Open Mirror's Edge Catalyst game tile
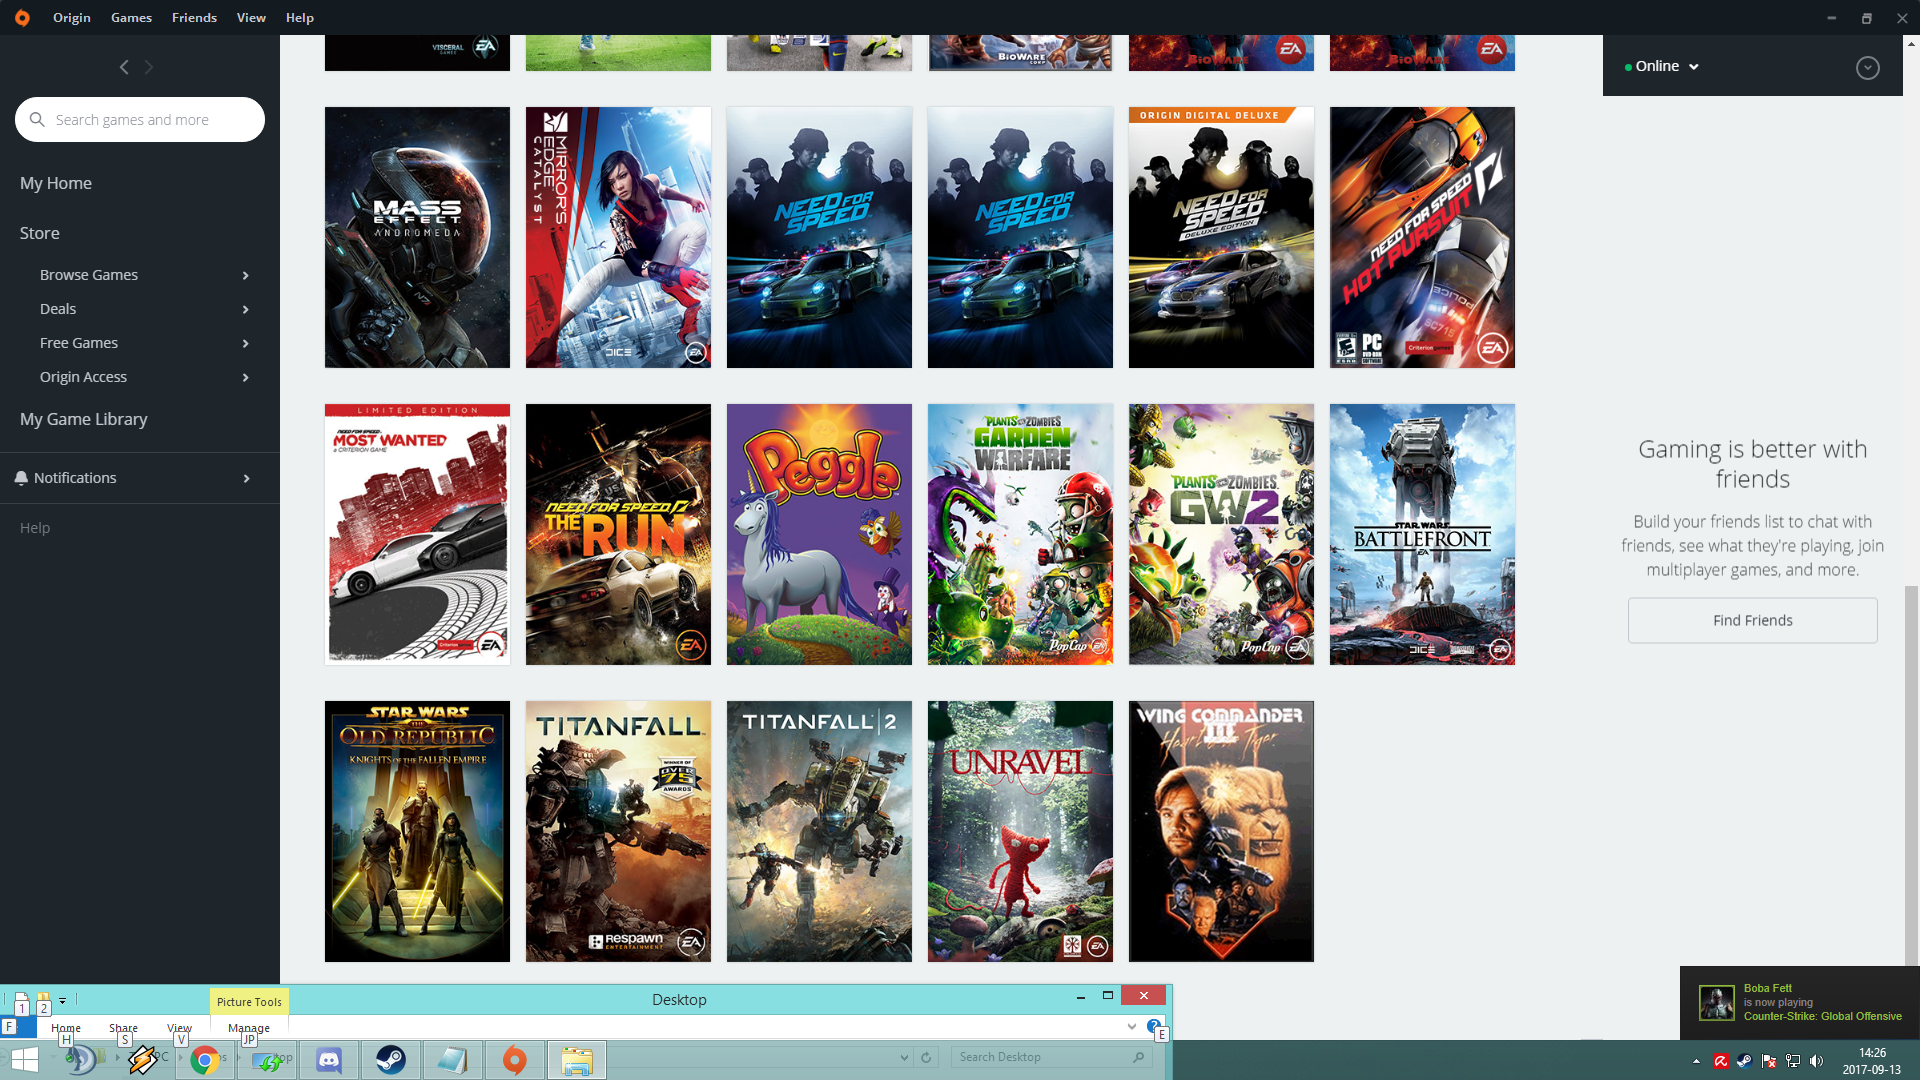The width and height of the screenshot is (1920, 1080). click(618, 237)
